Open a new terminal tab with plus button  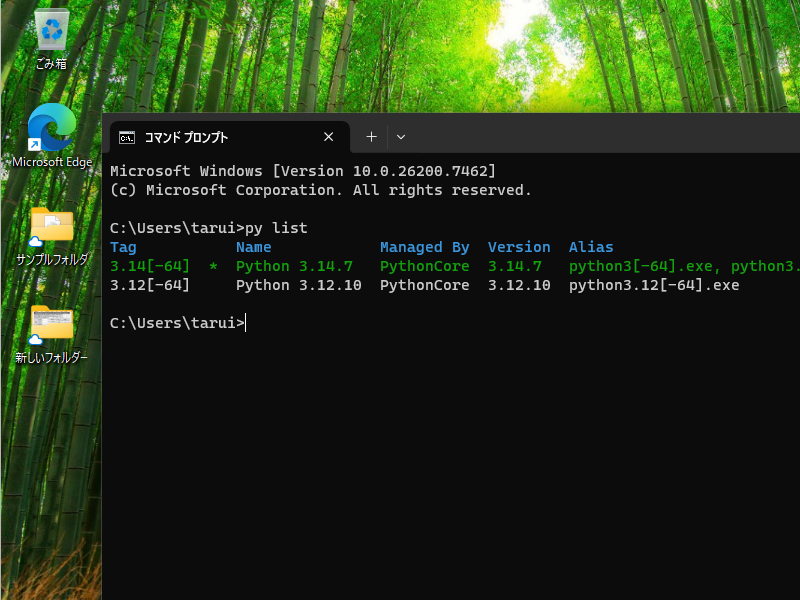[371, 137]
